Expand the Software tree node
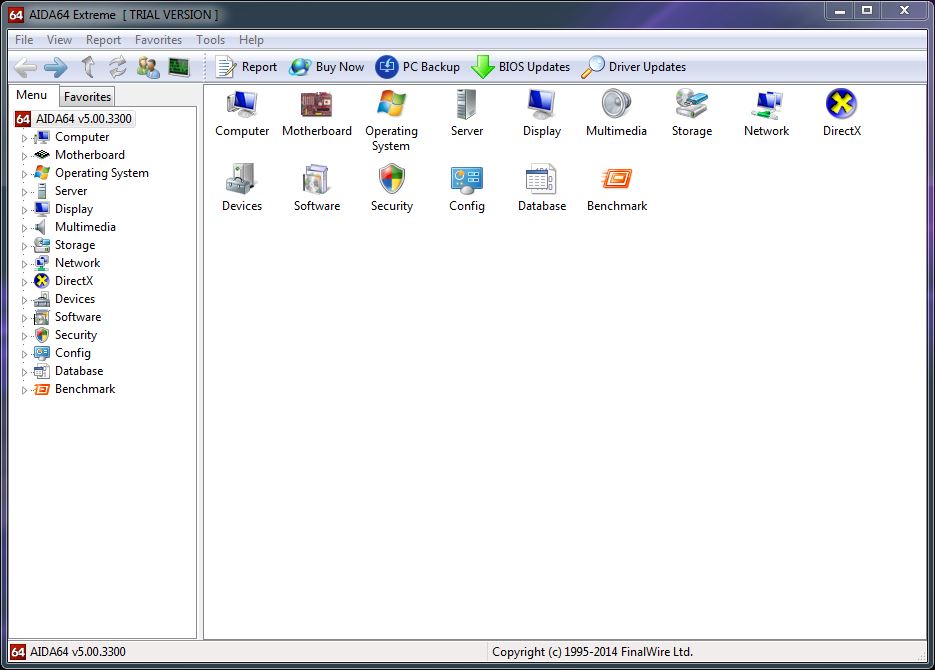This screenshot has height=670, width=935. 24,318
